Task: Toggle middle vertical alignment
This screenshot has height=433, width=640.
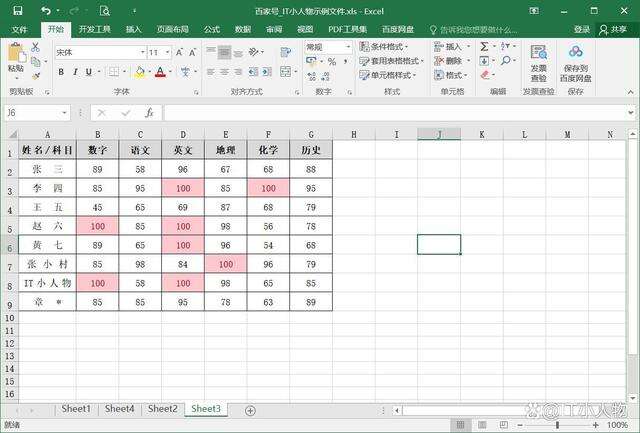Action: coord(224,52)
